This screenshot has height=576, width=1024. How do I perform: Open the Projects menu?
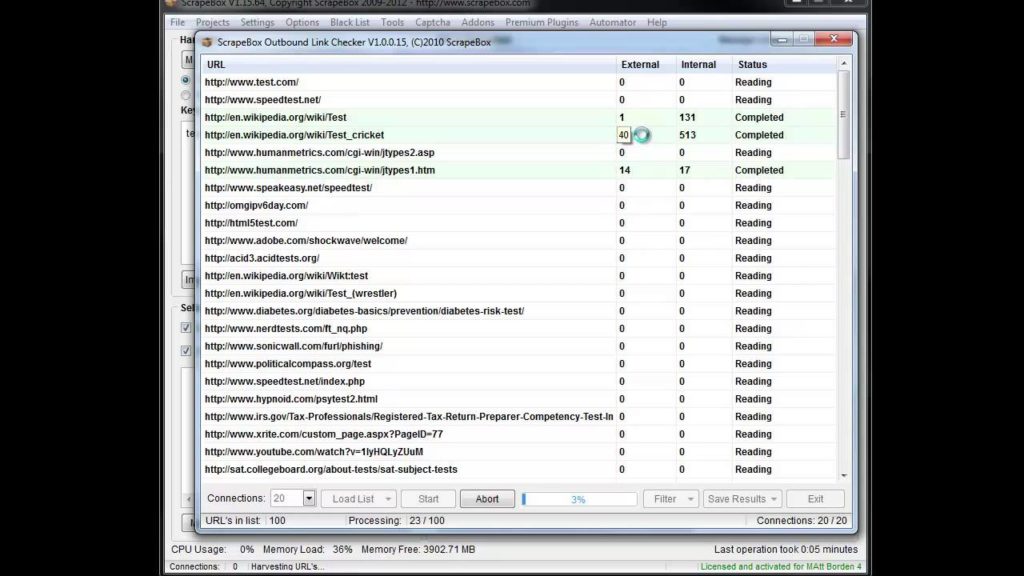213,22
